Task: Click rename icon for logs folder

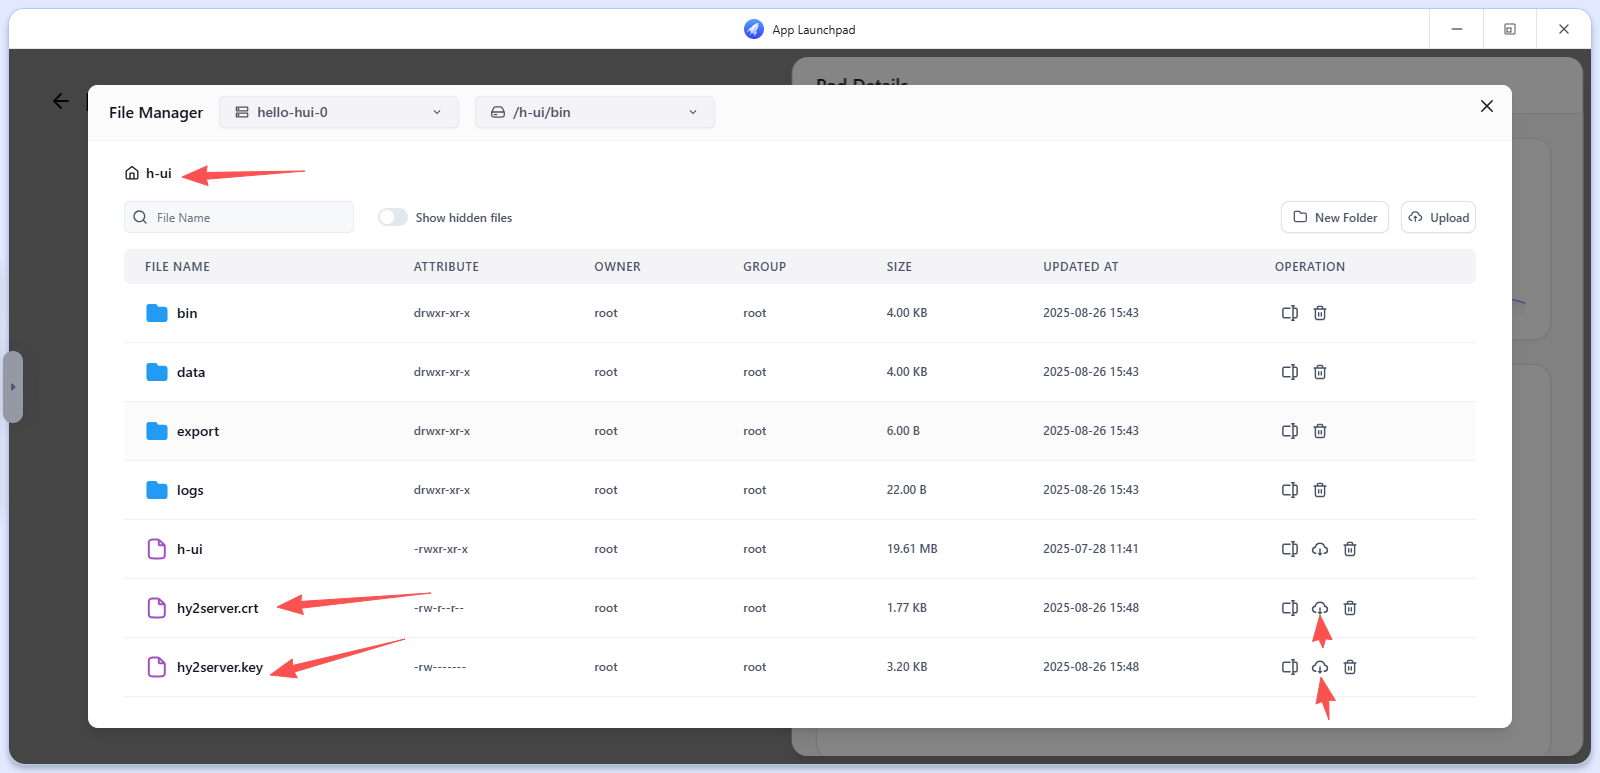Action: tap(1289, 490)
